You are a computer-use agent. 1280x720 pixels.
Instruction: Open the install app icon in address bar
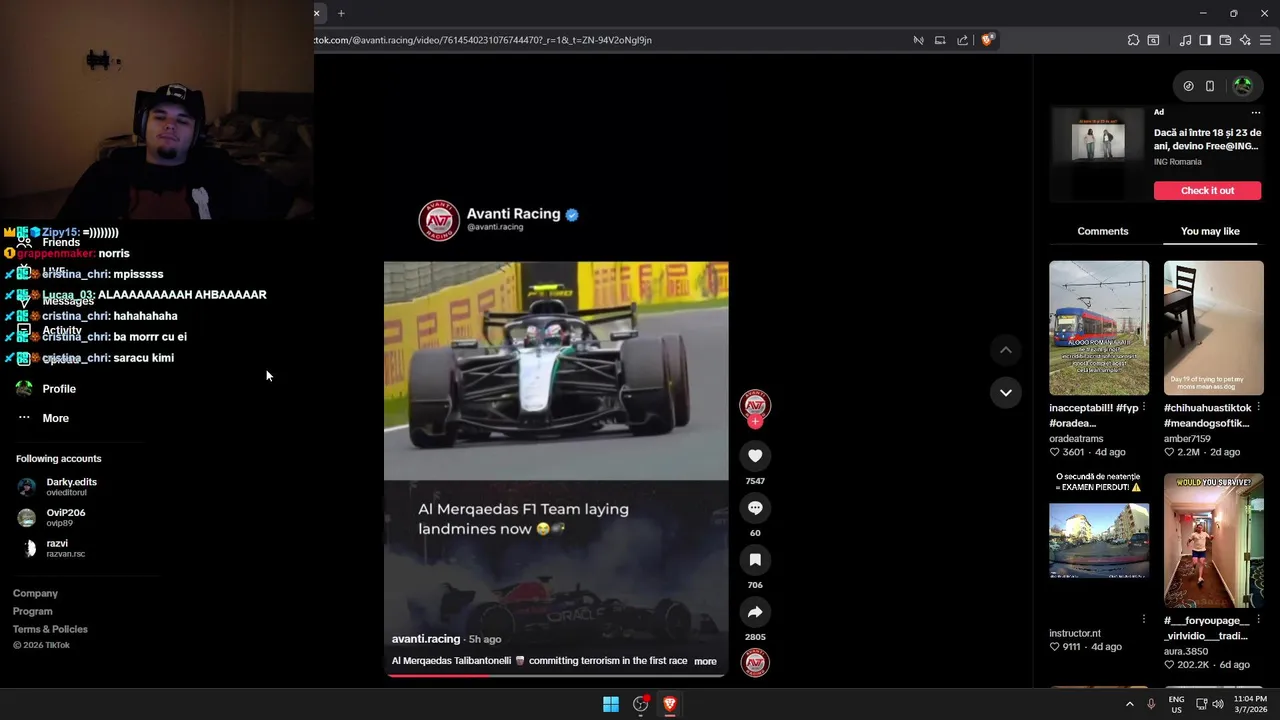click(x=940, y=40)
